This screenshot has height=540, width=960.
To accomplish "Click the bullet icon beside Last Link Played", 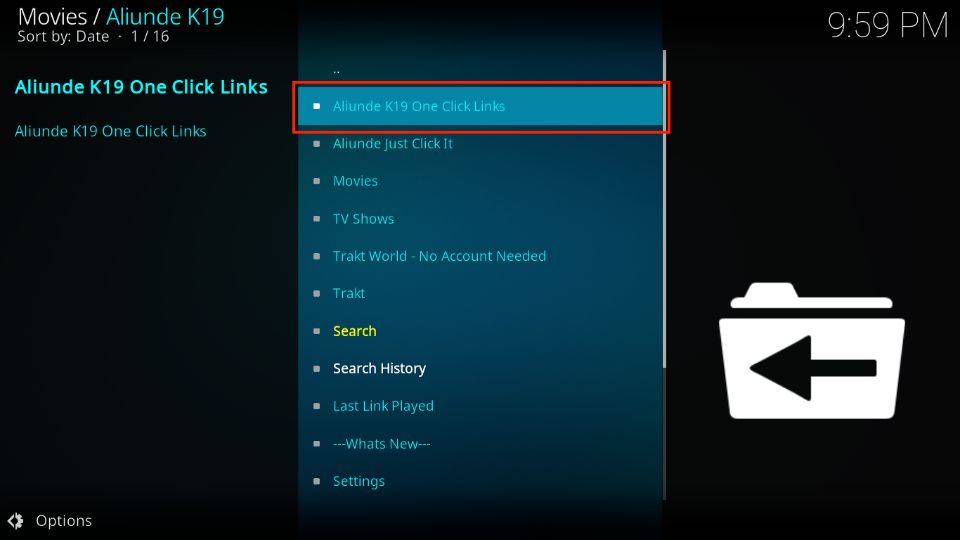I will point(317,406).
